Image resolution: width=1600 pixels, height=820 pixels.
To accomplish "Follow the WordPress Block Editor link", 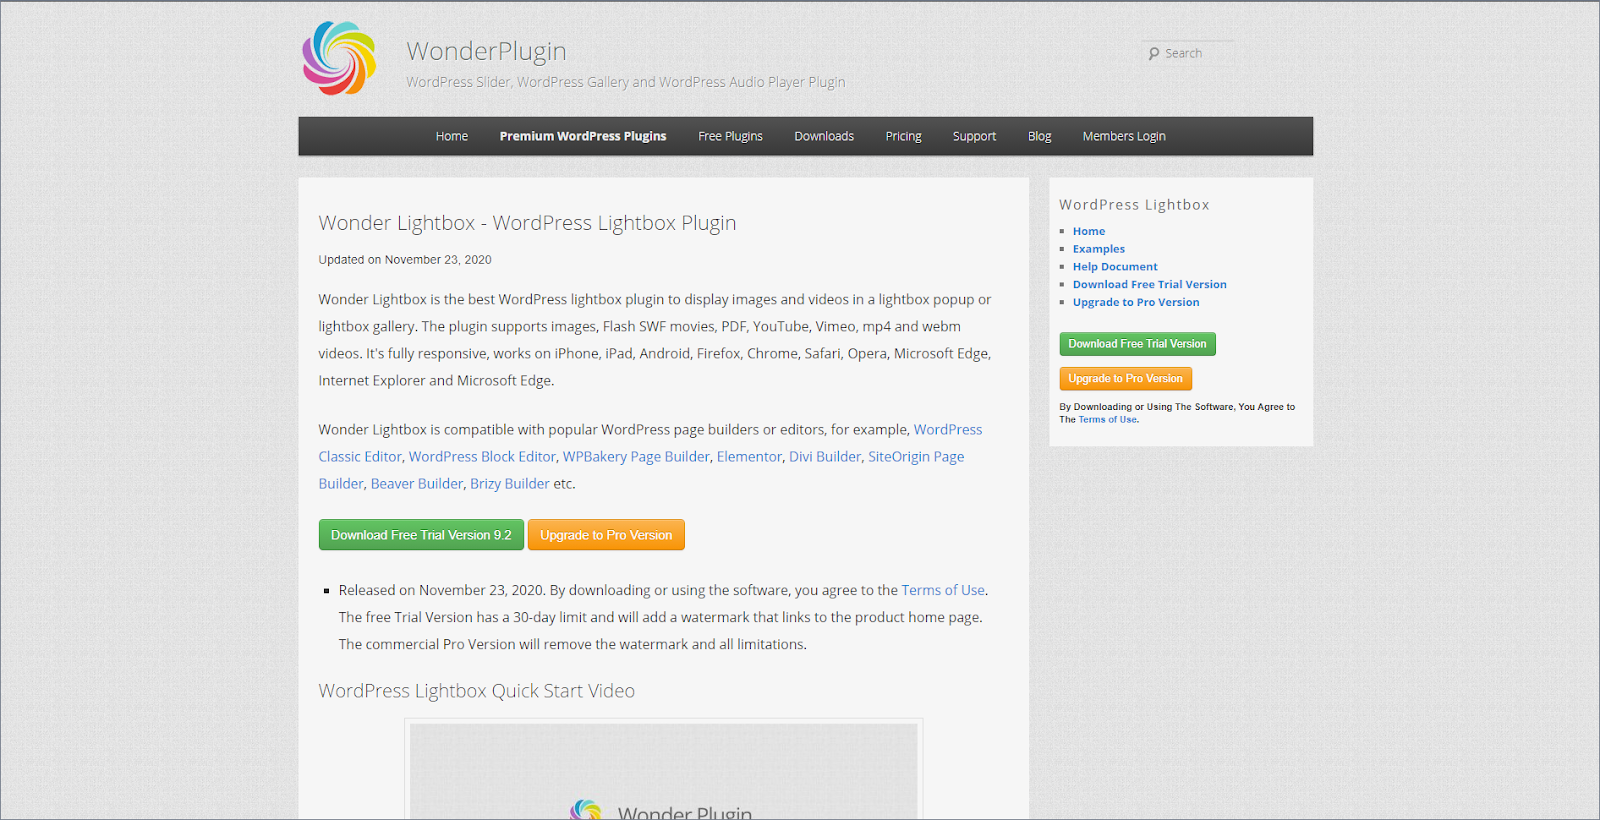I will click(482, 456).
